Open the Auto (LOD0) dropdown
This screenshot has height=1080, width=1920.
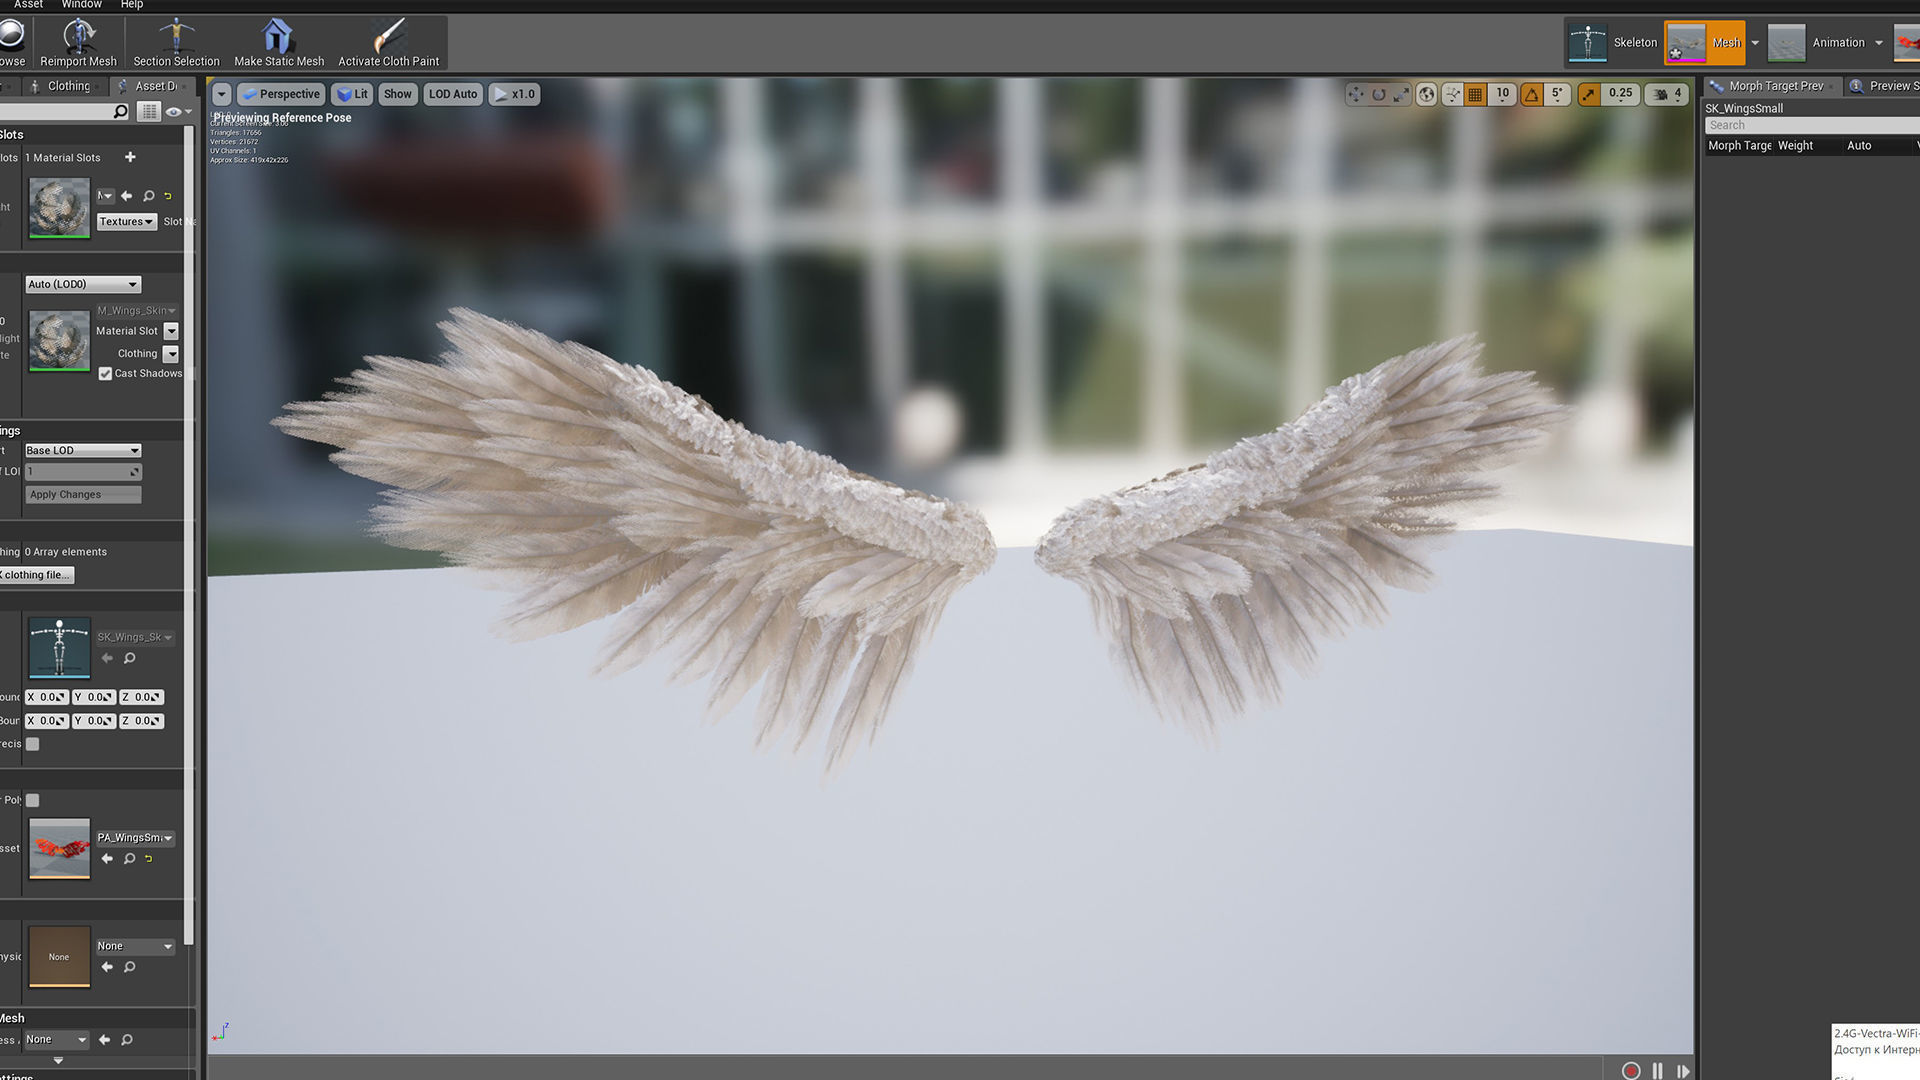pyautogui.click(x=83, y=284)
